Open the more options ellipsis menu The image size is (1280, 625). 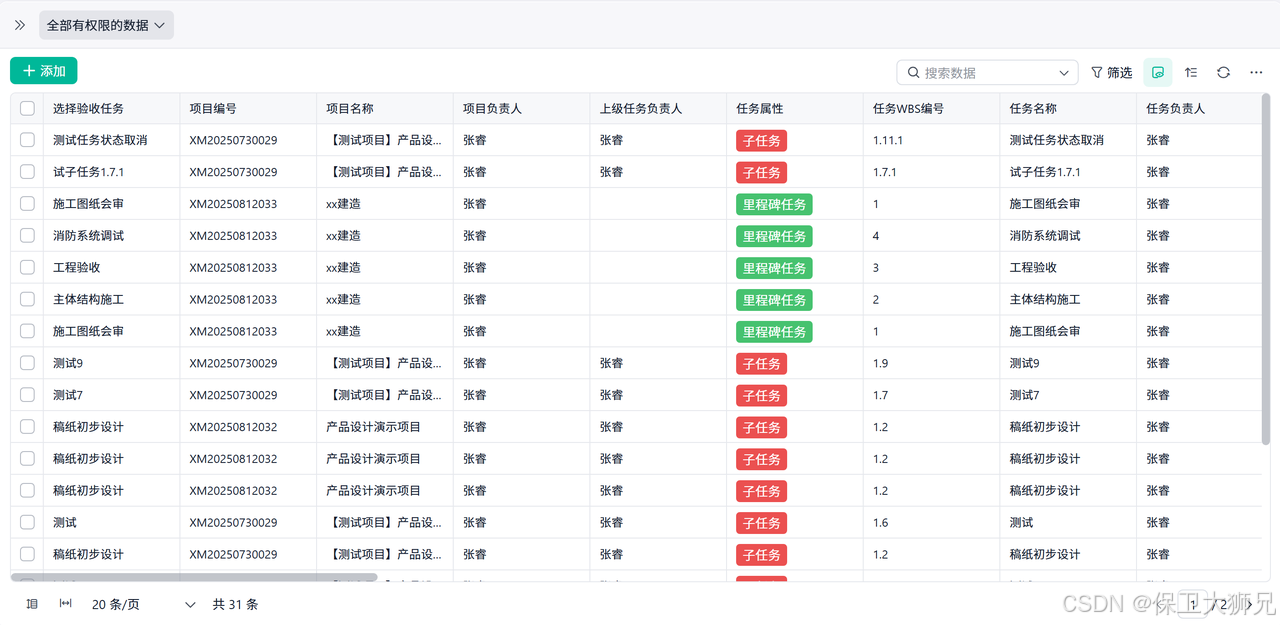click(1256, 72)
